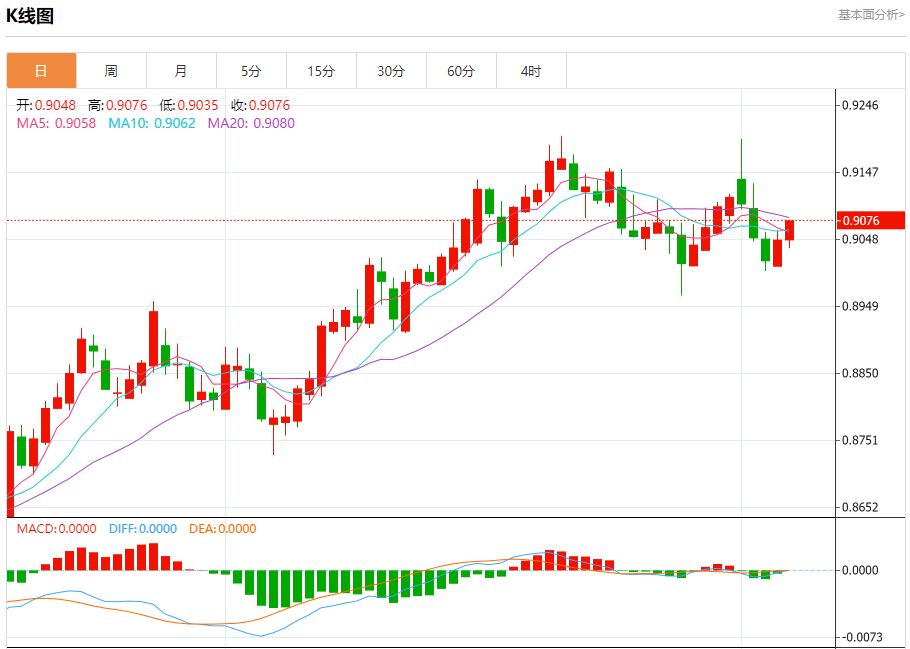Click the MA20: 0.9080 legend
Screen dimensions: 910x649
pos(251,123)
